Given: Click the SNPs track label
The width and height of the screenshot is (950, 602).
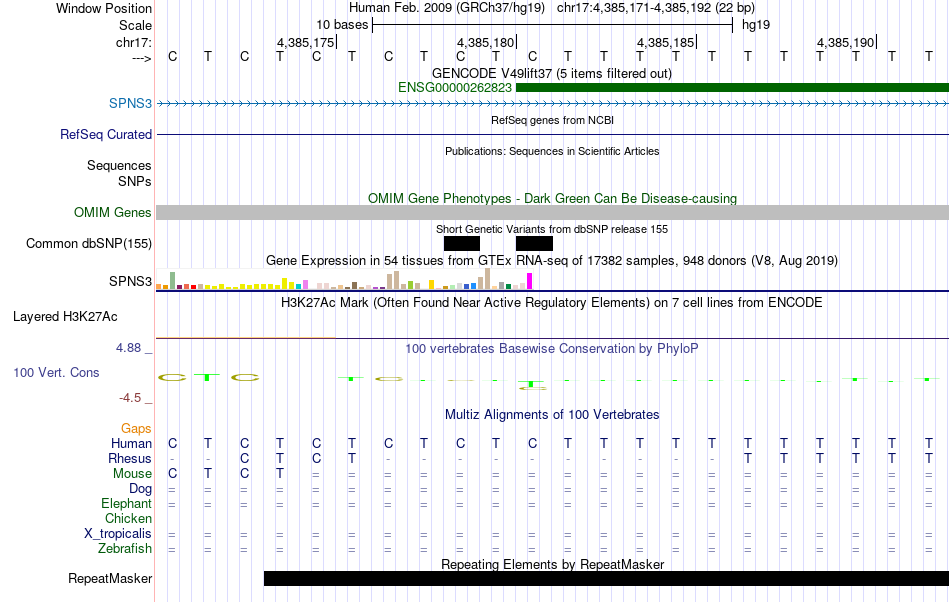Looking at the screenshot, I should (x=135, y=182).
